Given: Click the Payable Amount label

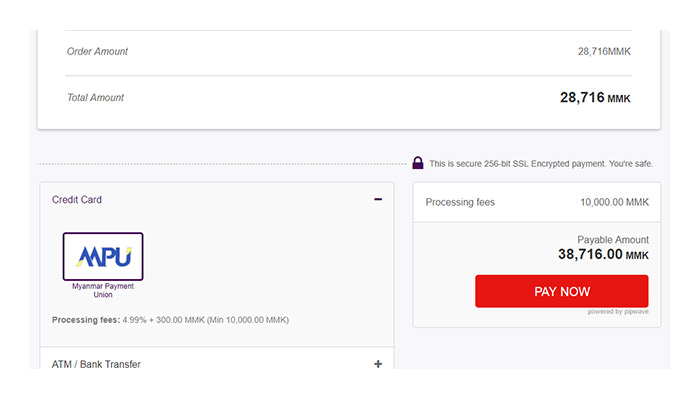Looking at the screenshot, I should [x=613, y=240].
